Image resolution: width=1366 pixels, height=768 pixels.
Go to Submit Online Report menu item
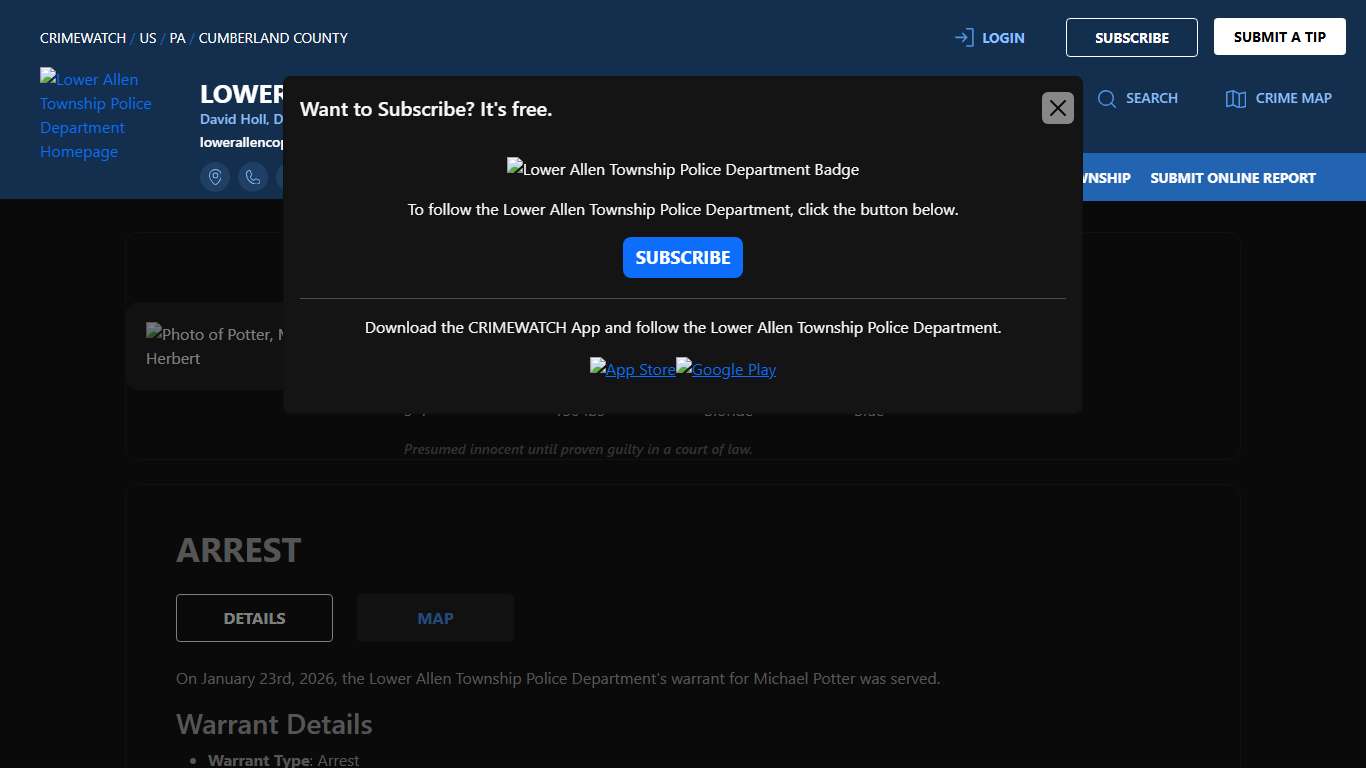point(1232,178)
